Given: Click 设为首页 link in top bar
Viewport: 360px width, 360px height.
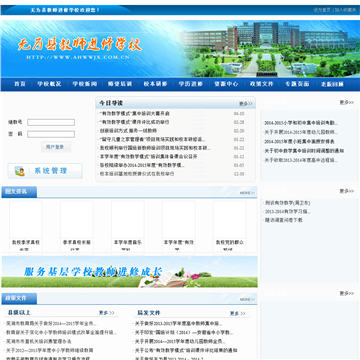Looking at the screenshot, I should 322,10.
